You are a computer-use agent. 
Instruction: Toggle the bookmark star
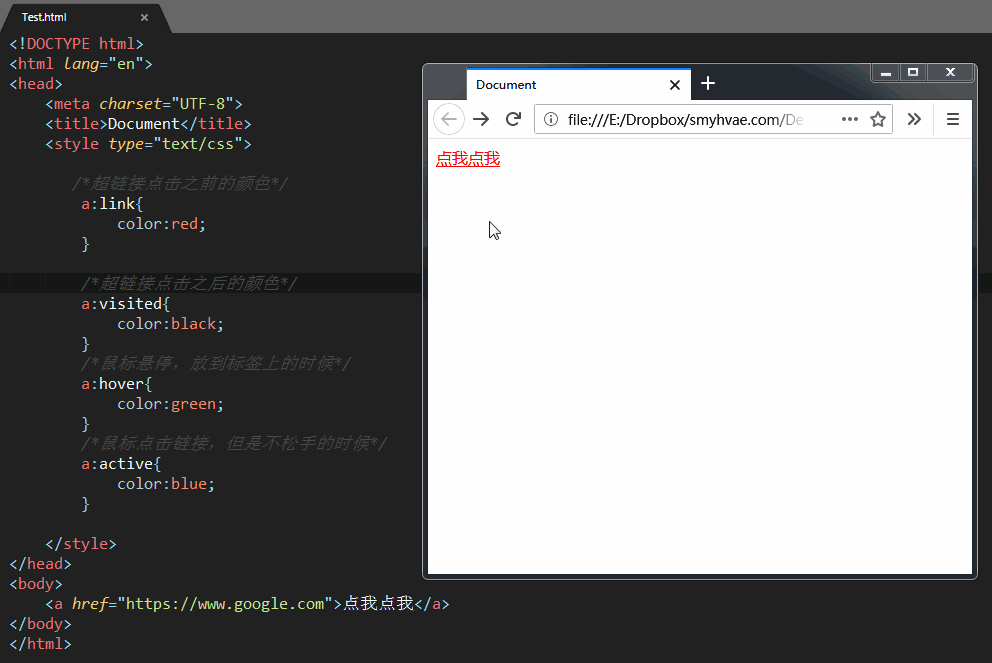click(878, 119)
